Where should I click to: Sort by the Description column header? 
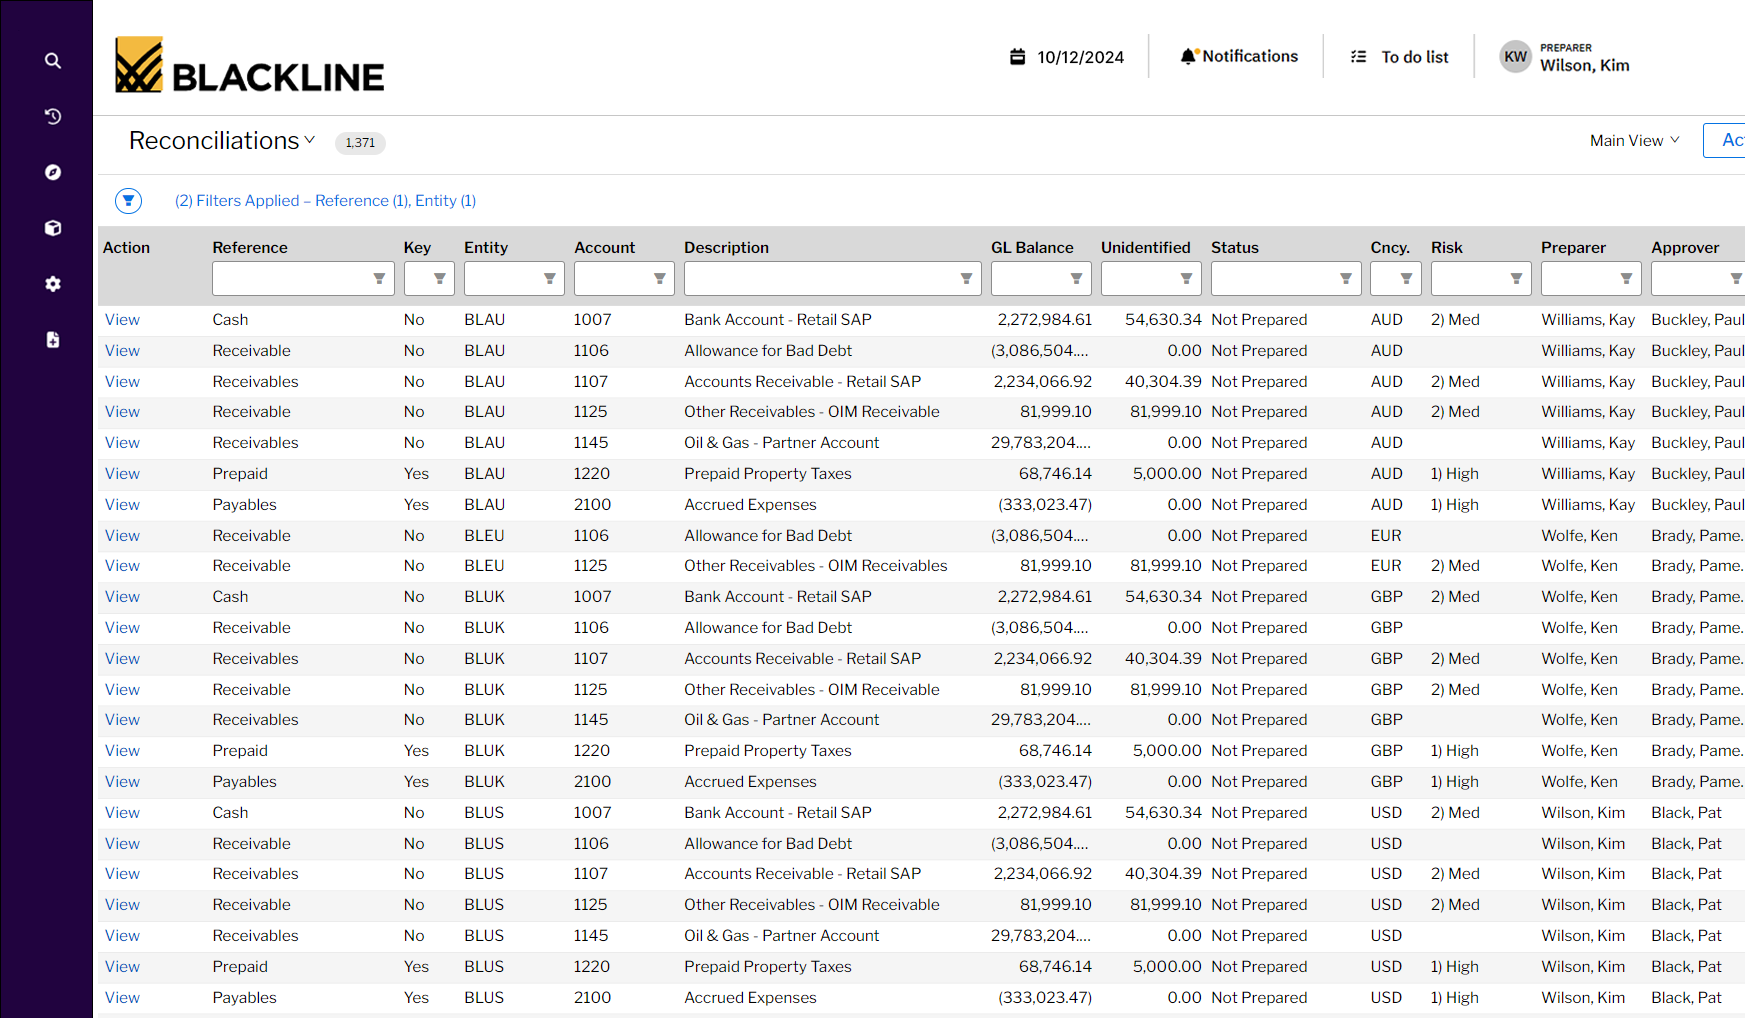(726, 248)
